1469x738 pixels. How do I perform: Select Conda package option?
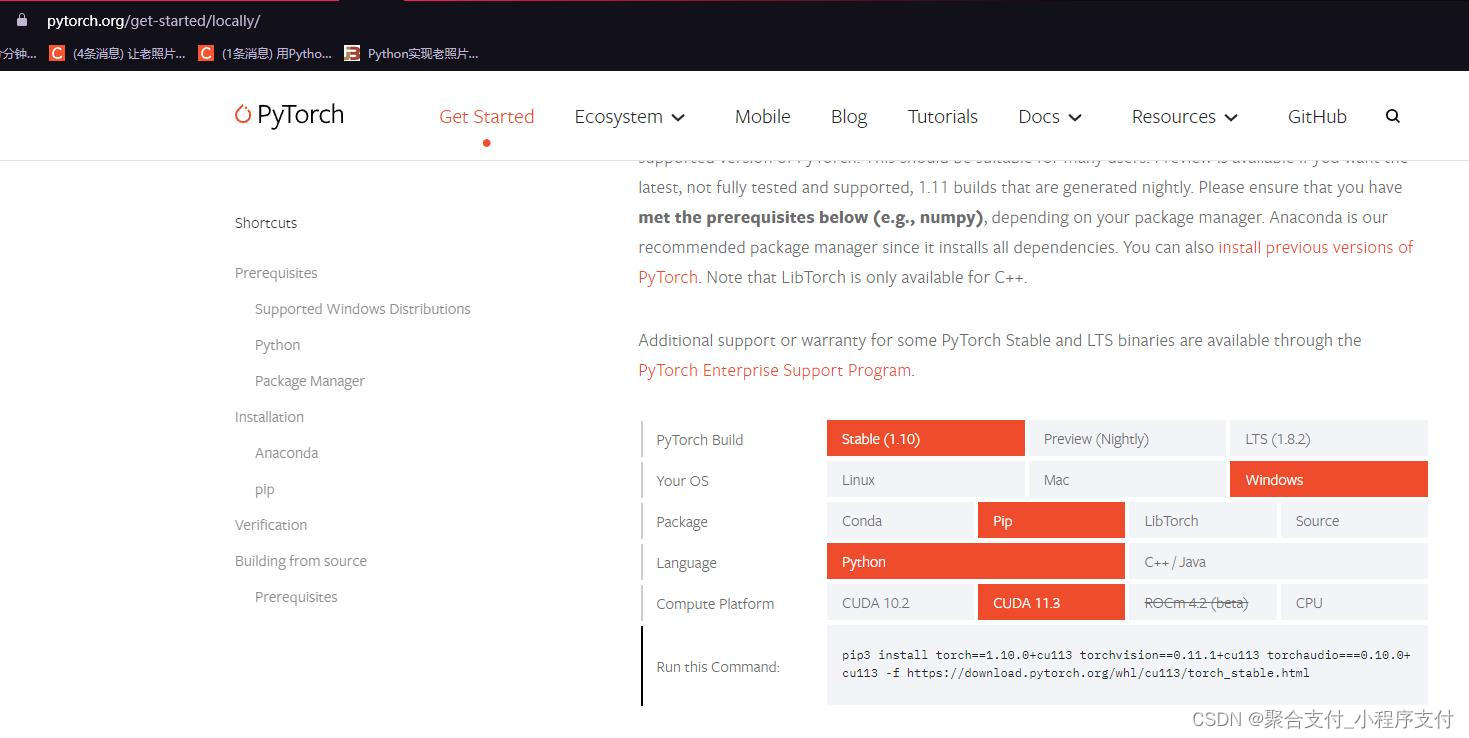pyautogui.click(x=900, y=520)
